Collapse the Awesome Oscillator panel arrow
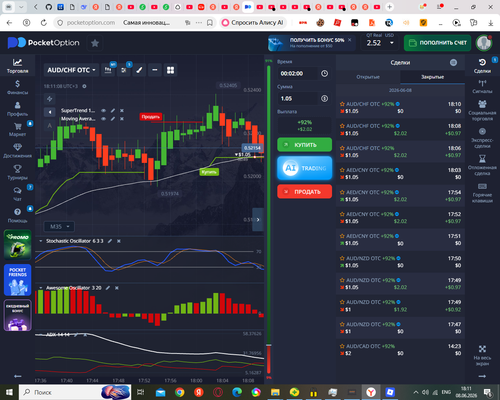Viewport: 500px width, 400px height. point(41,288)
